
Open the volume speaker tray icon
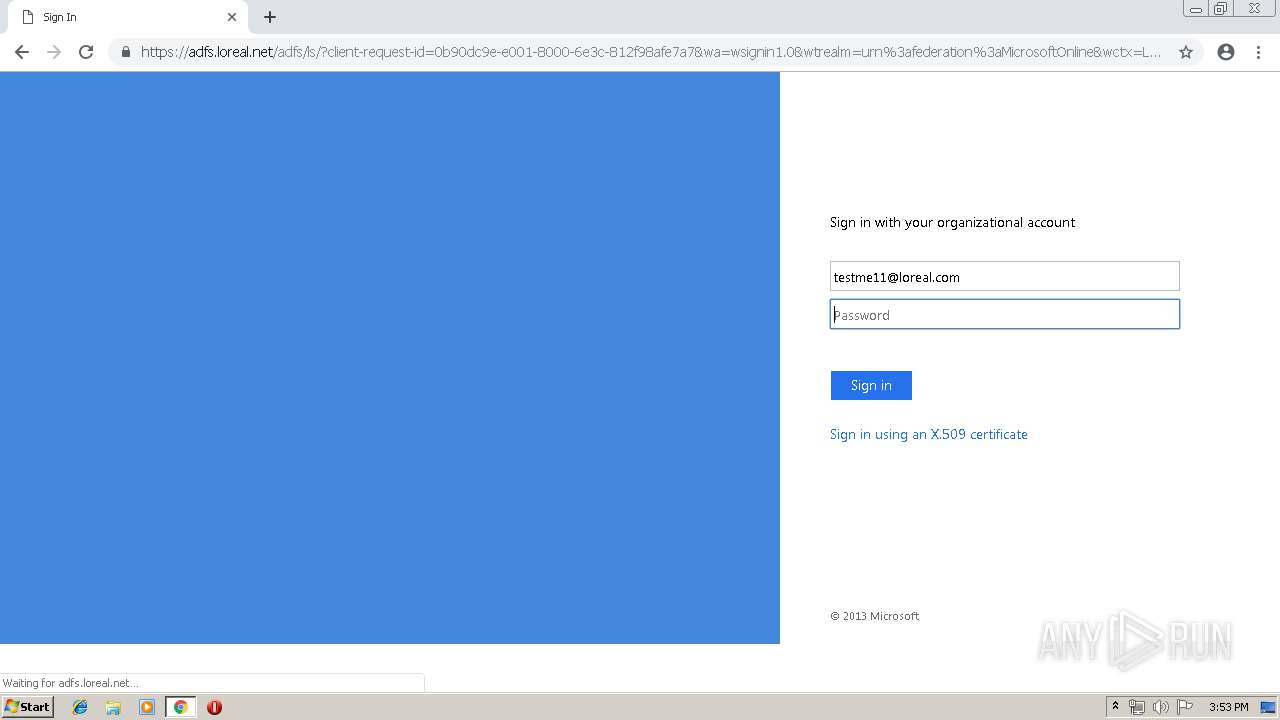pos(1161,707)
